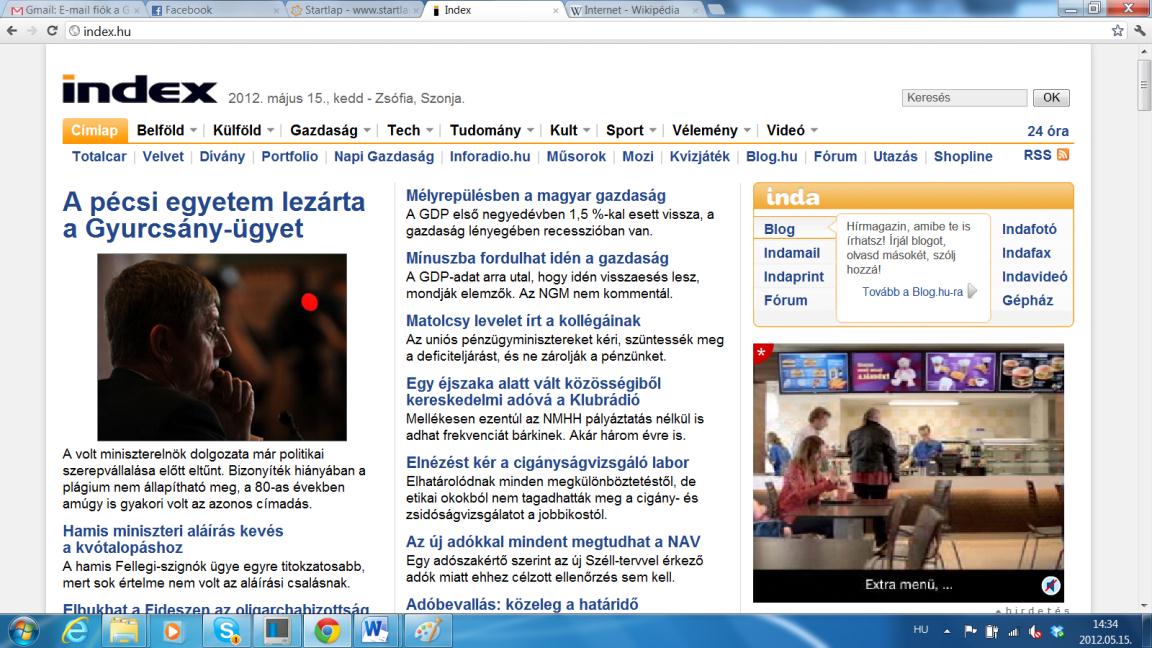Click the index logo
The height and width of the screenshot is (648, 1152).
point(140,90)
